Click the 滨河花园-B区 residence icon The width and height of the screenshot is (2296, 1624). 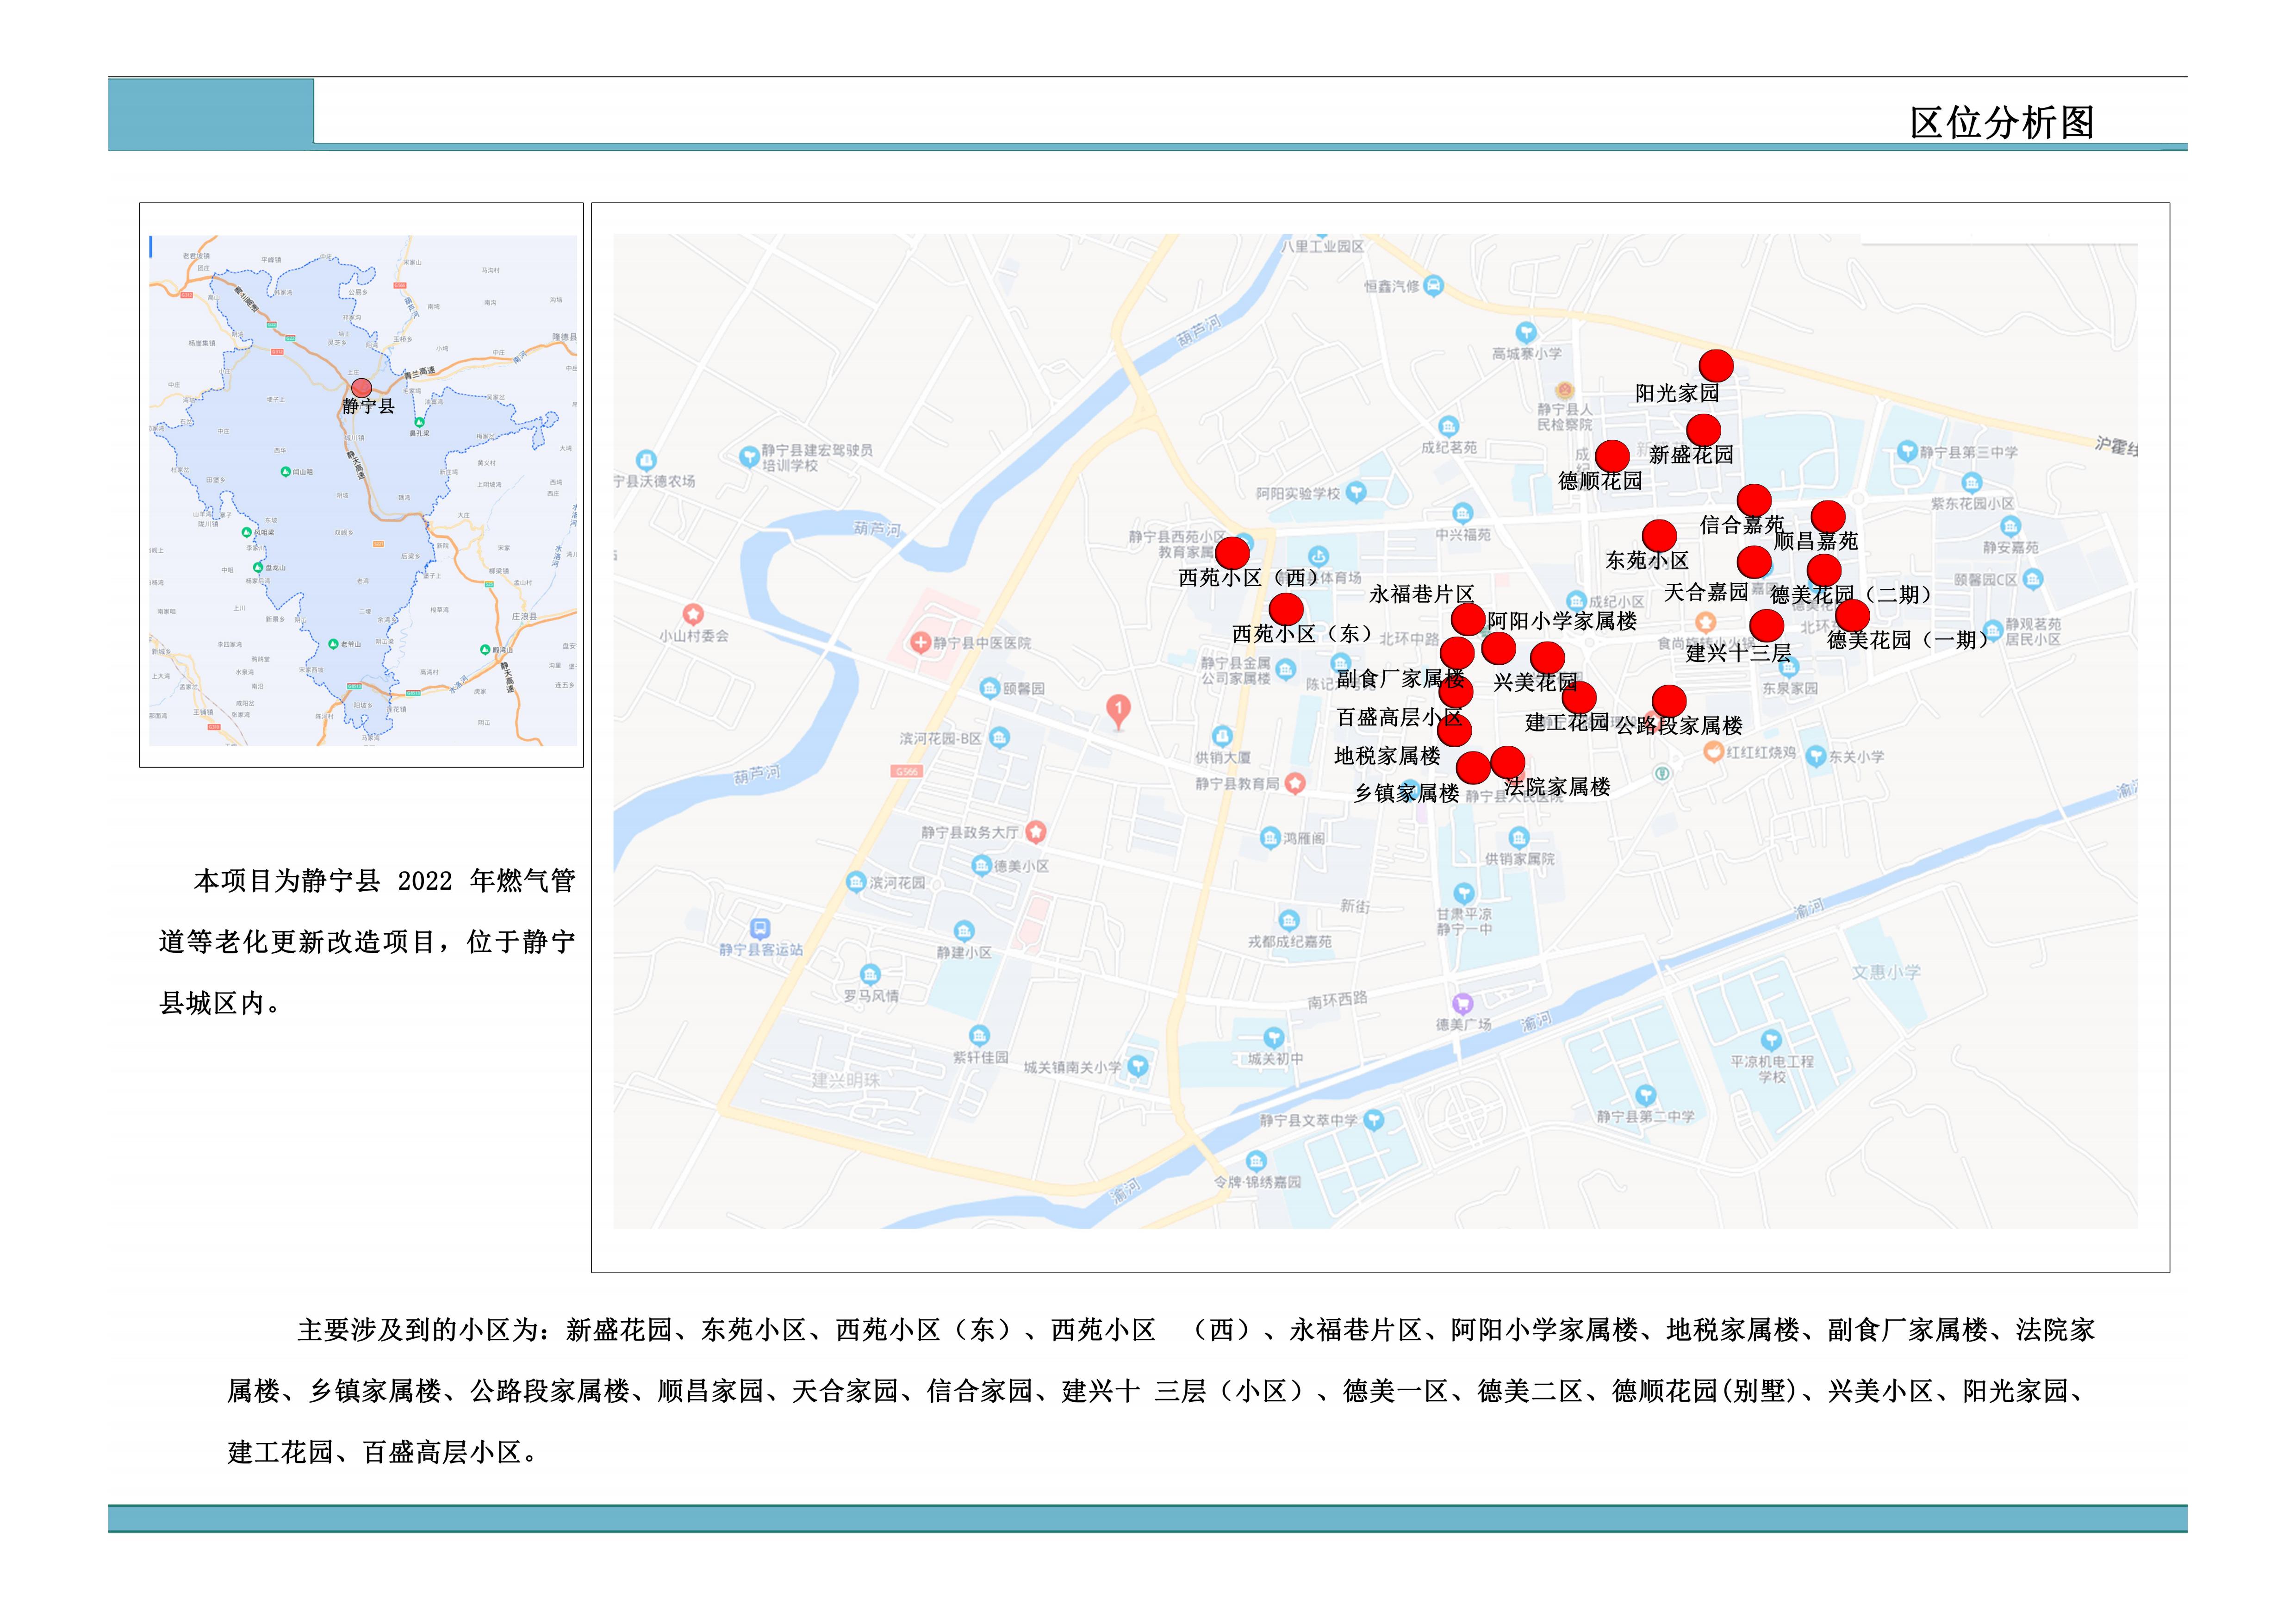click(x=999, y=738)
